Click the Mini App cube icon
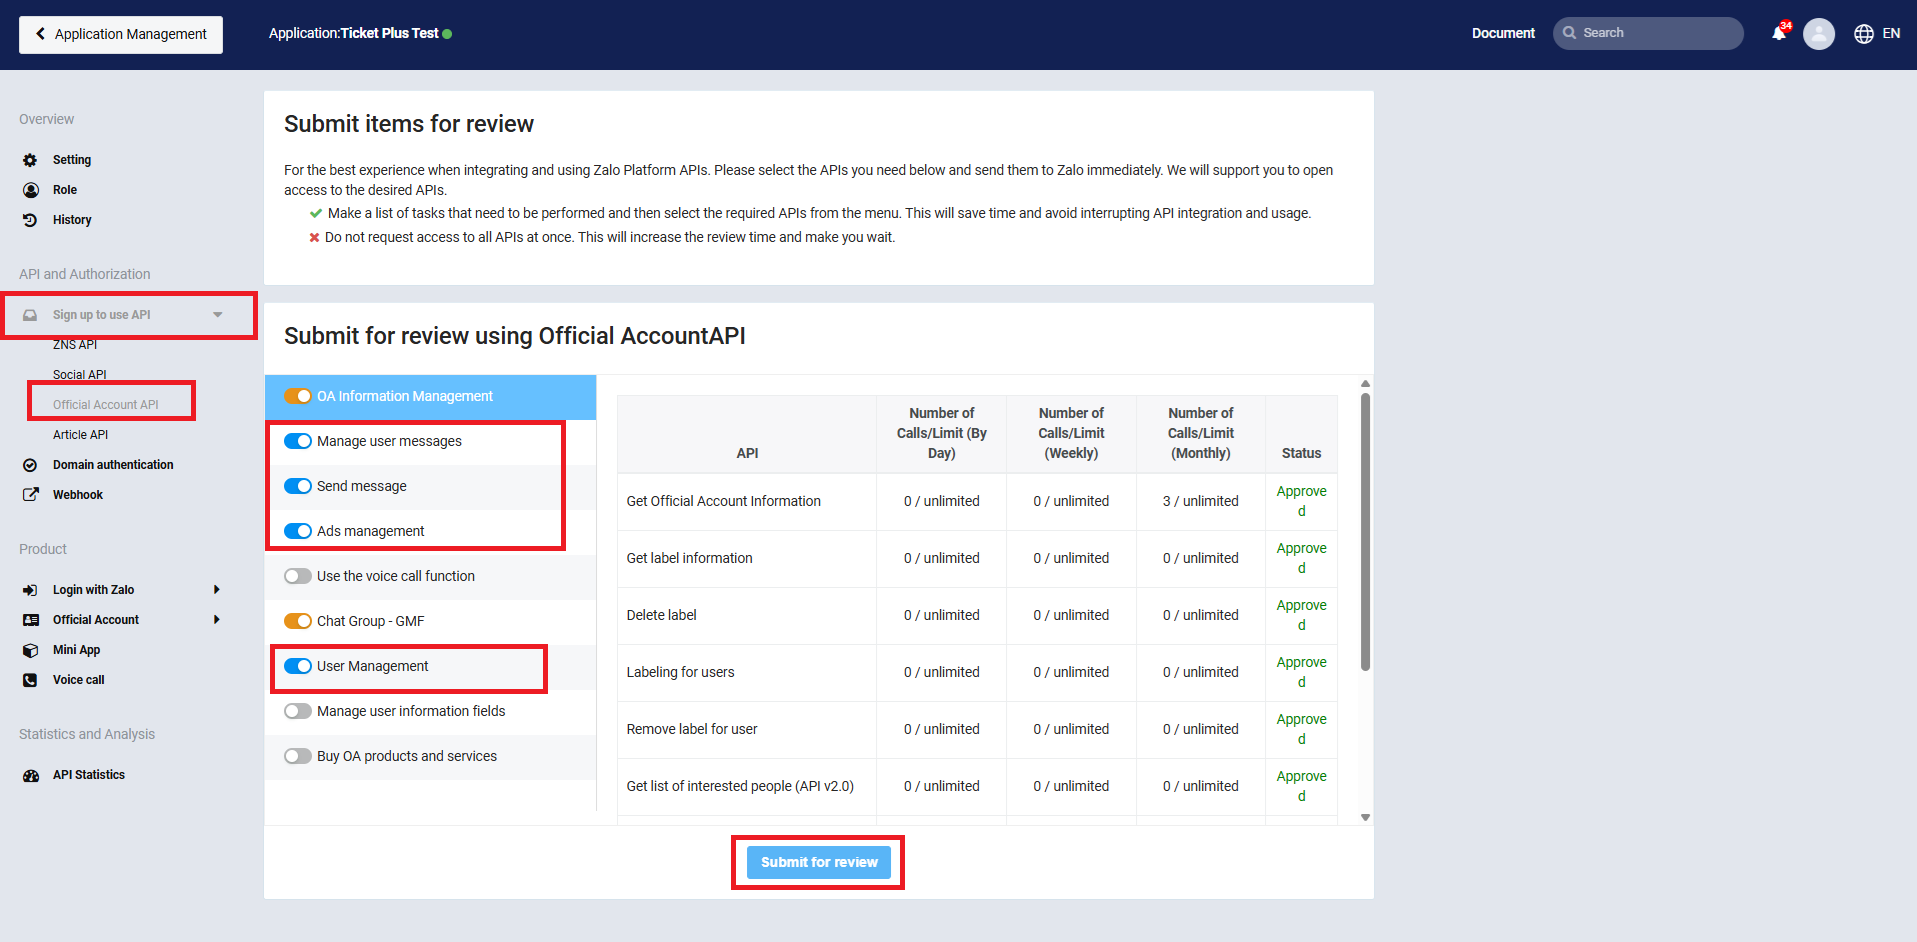Image resolution: width=1917 pixels, height=942 pixels. click(x=30, y=650)
